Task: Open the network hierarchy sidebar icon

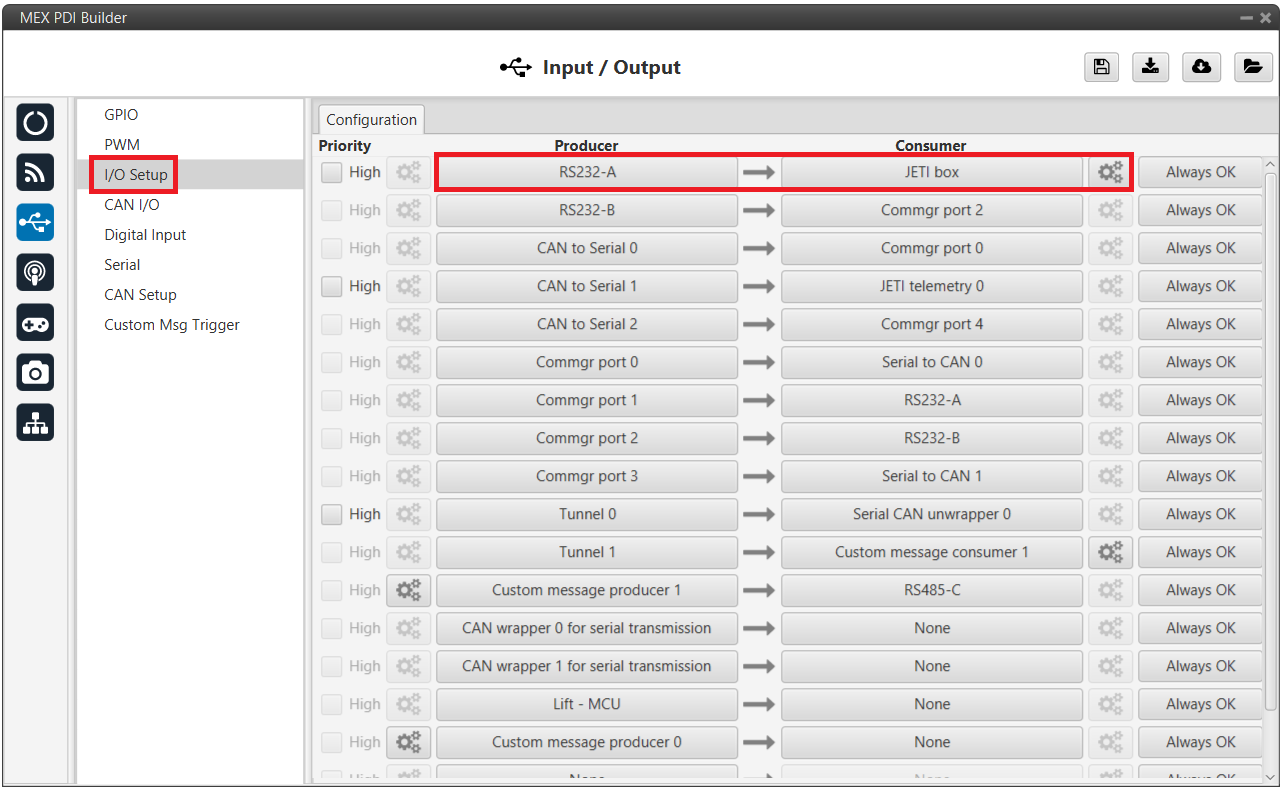Action: pyautogui.click(x=35, y=423)
